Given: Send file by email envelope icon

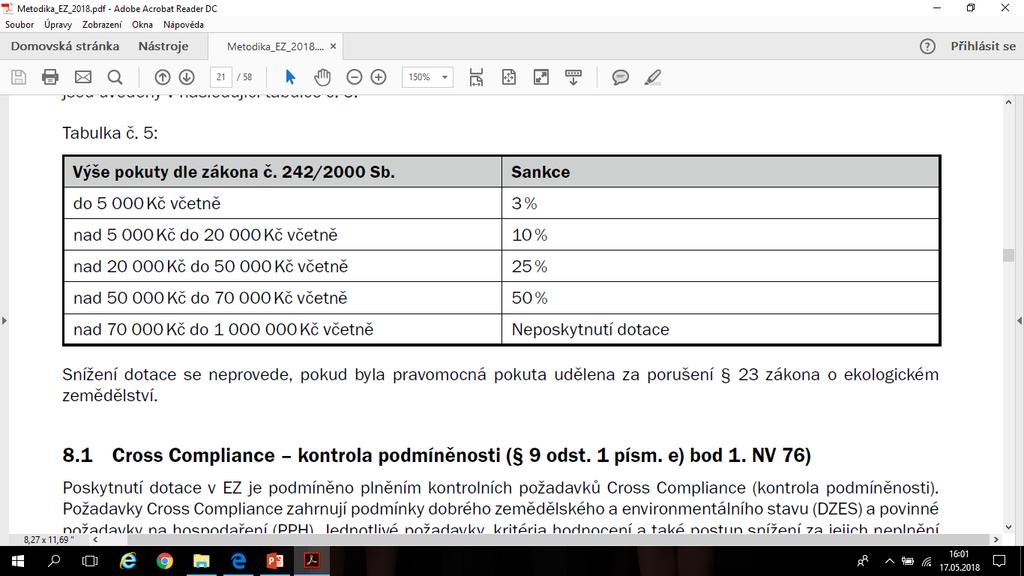Looking at the screenshot, I should (x=83, y=77).
